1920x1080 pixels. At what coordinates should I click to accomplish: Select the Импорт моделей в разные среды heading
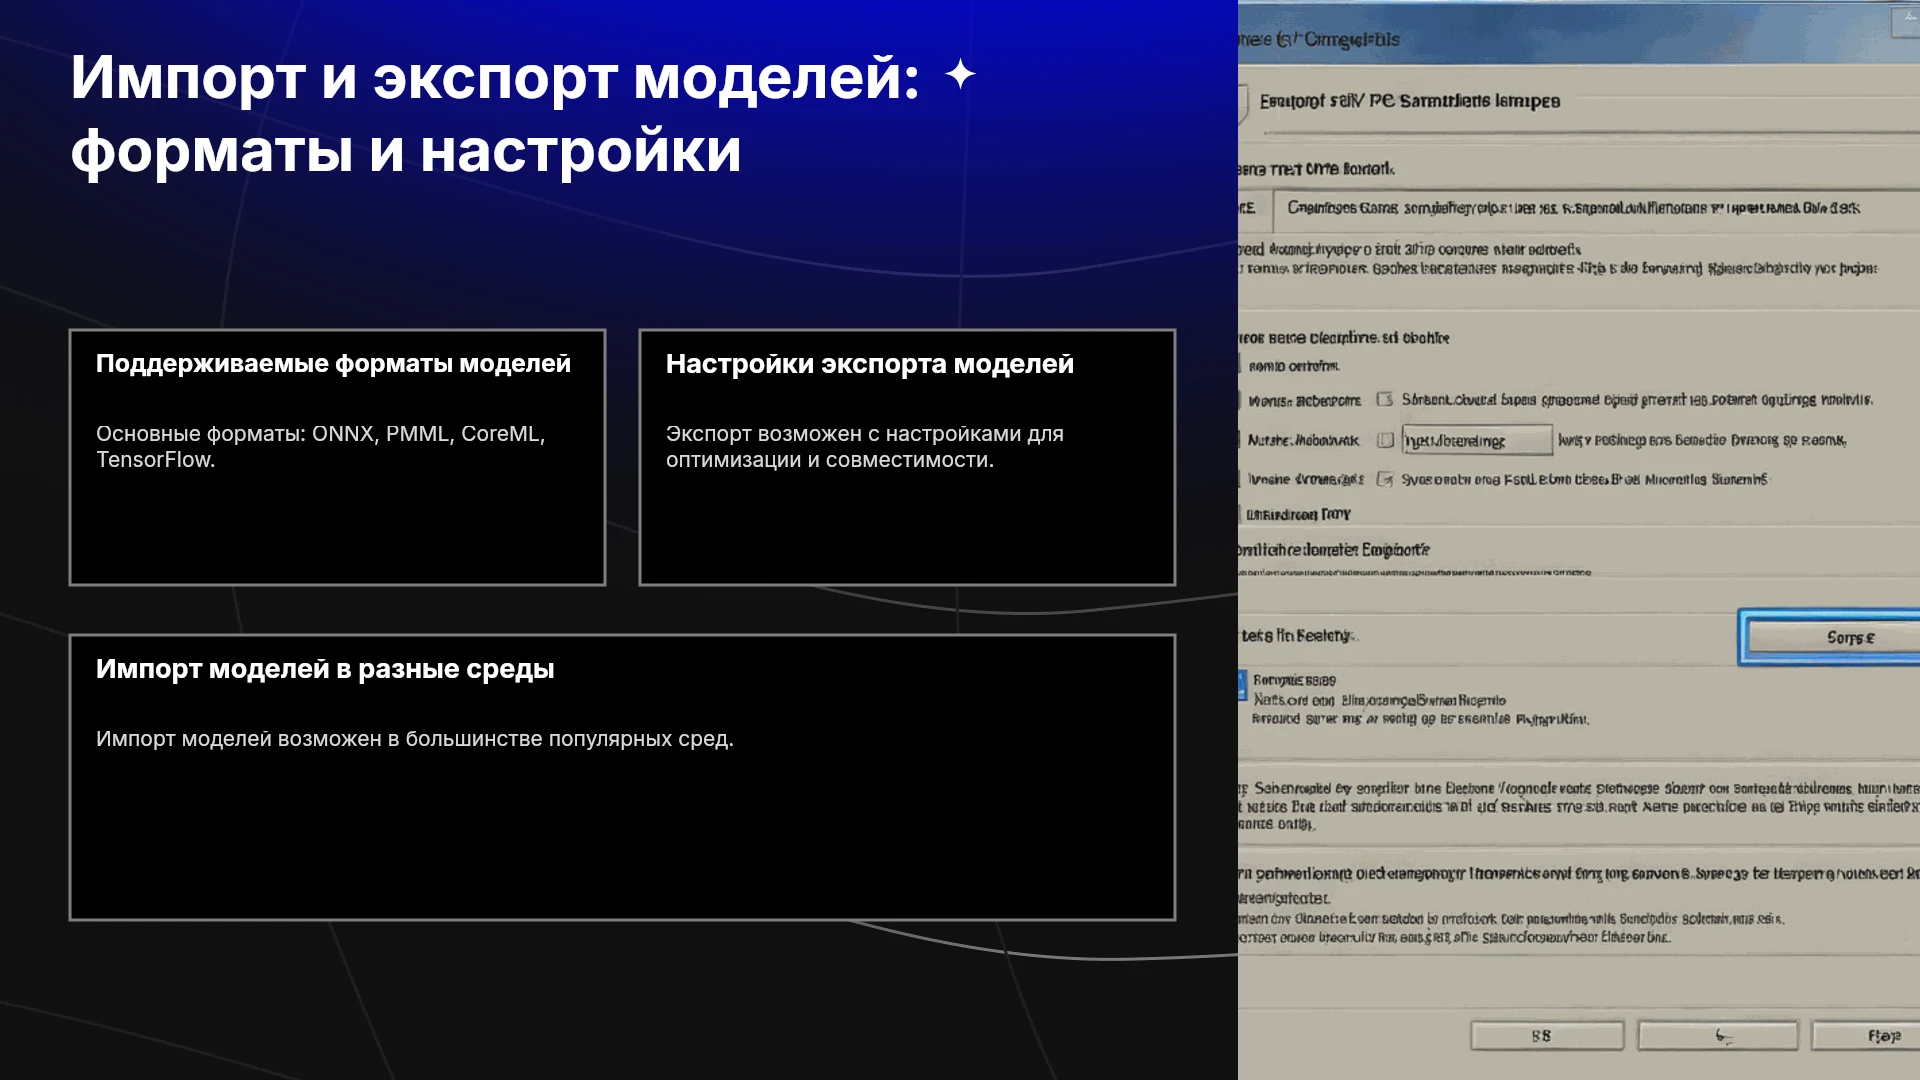pyautogui.click(x=325, y=669)
